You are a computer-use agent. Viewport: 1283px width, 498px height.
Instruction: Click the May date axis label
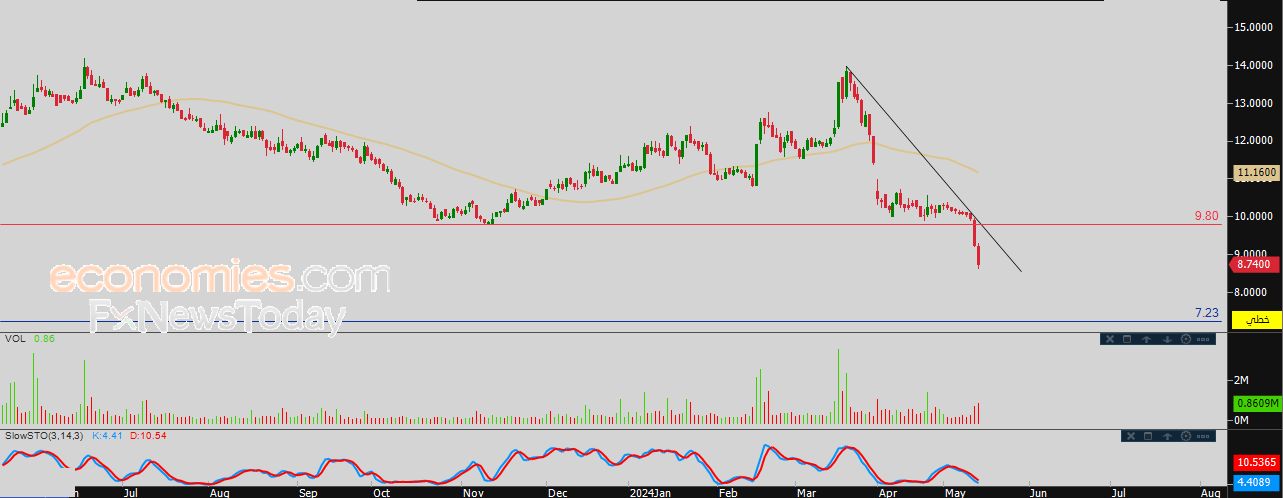point(955,493)
